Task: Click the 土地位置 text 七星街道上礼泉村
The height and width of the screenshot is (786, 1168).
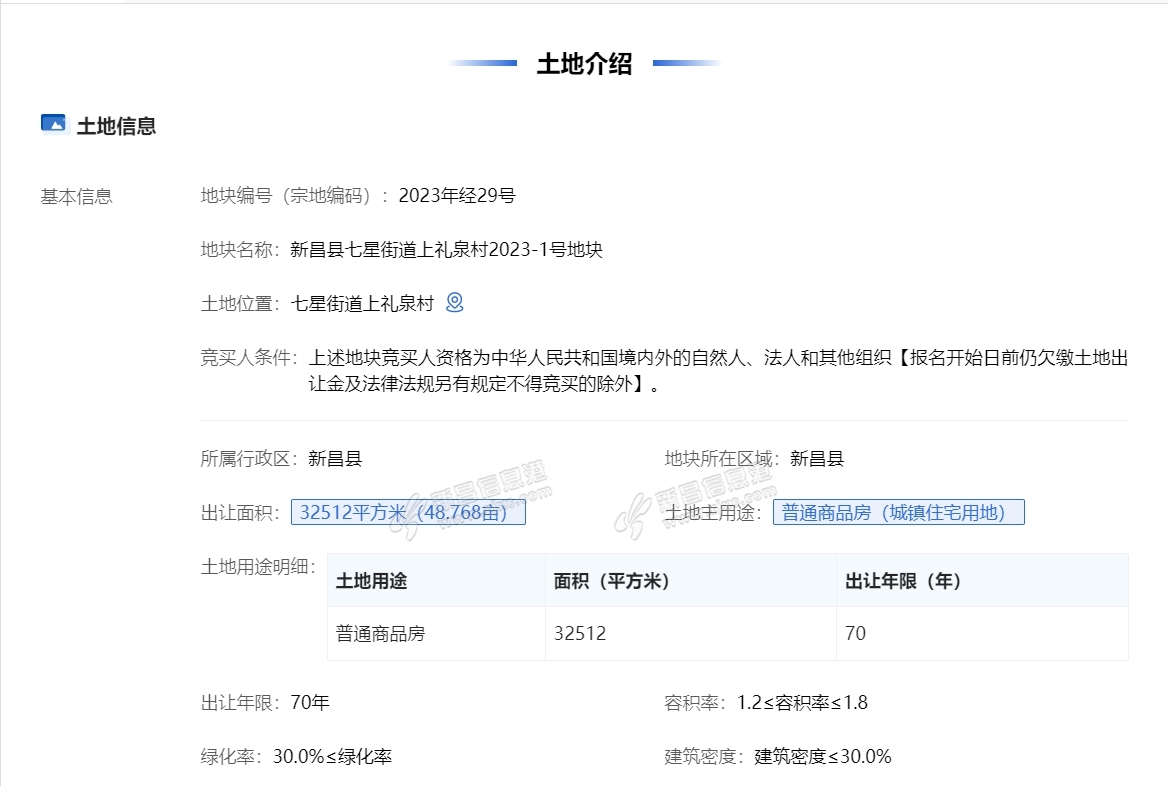Action: coord(362,304)
